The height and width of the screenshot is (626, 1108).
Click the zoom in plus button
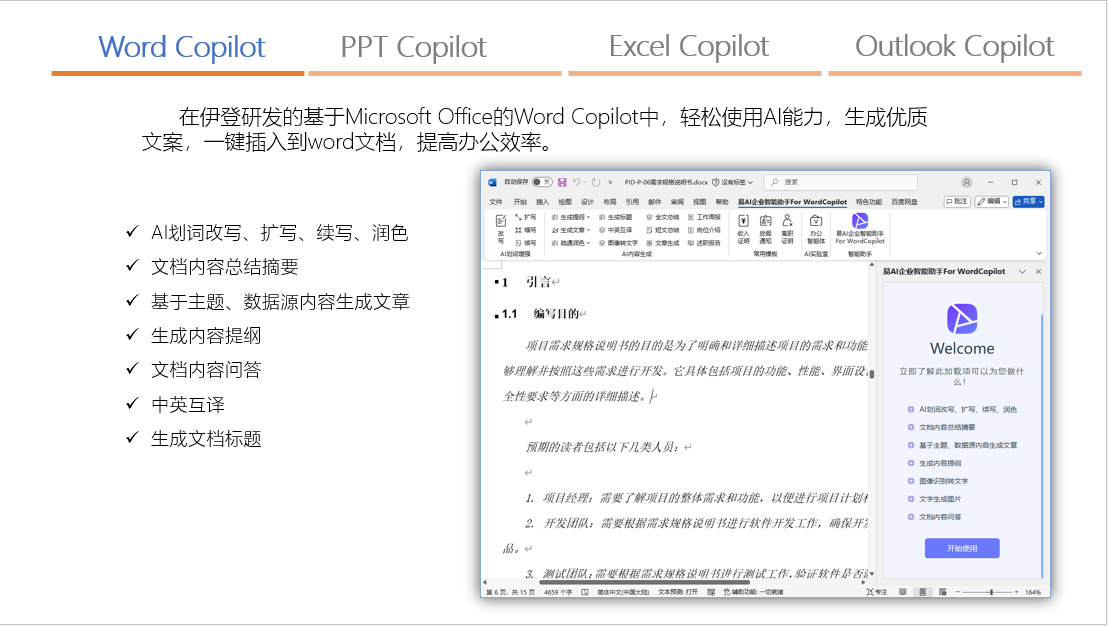(1016, 592)
